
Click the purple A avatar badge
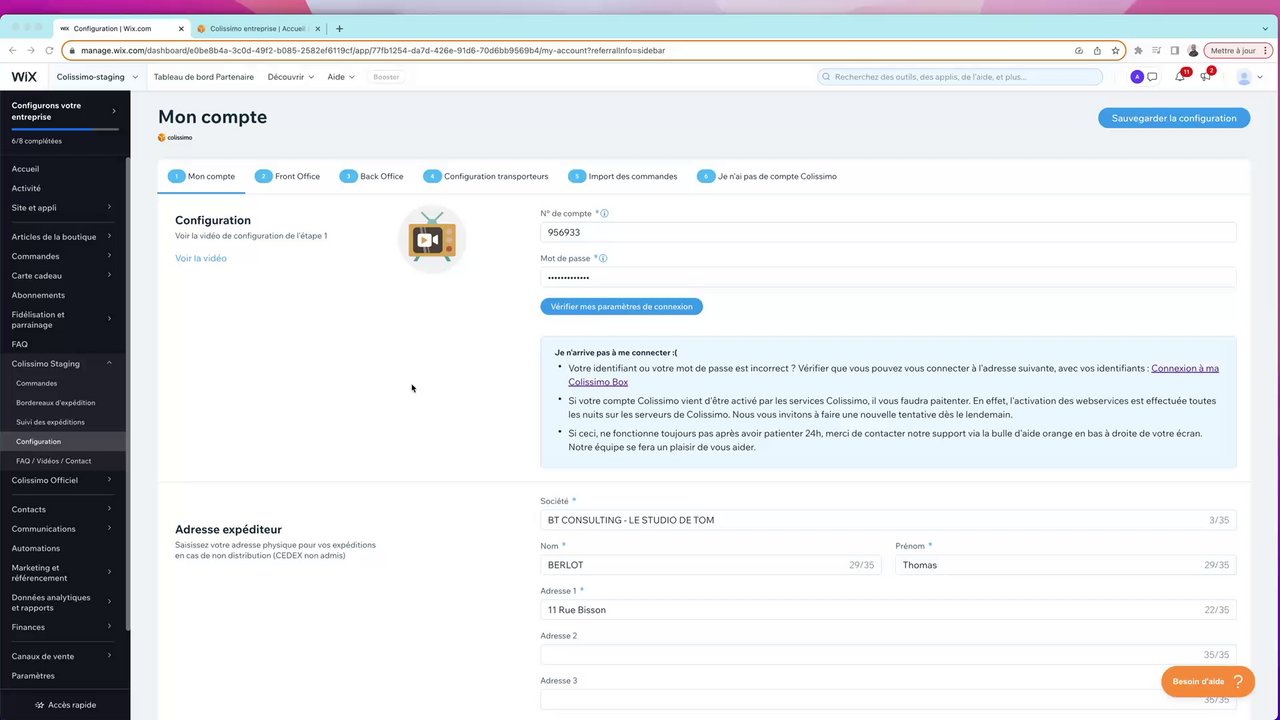[1137, 77]
